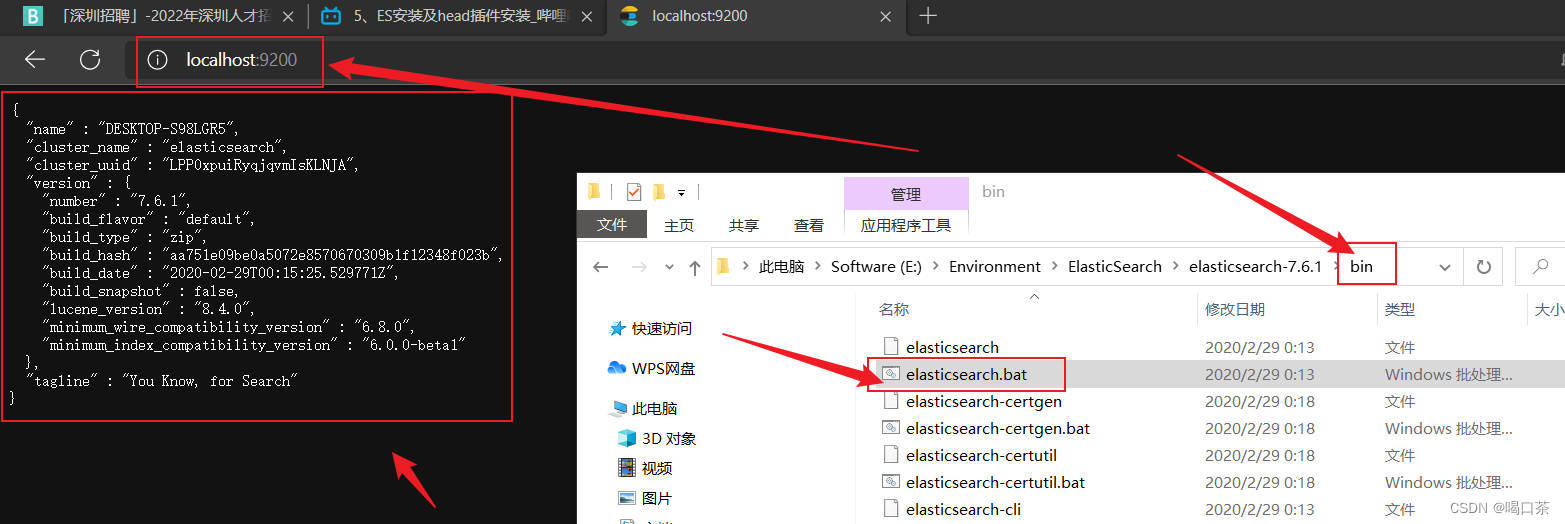Select the elasticsearch file without extension
1565x524 pixels.
click(x=952, y=347)
